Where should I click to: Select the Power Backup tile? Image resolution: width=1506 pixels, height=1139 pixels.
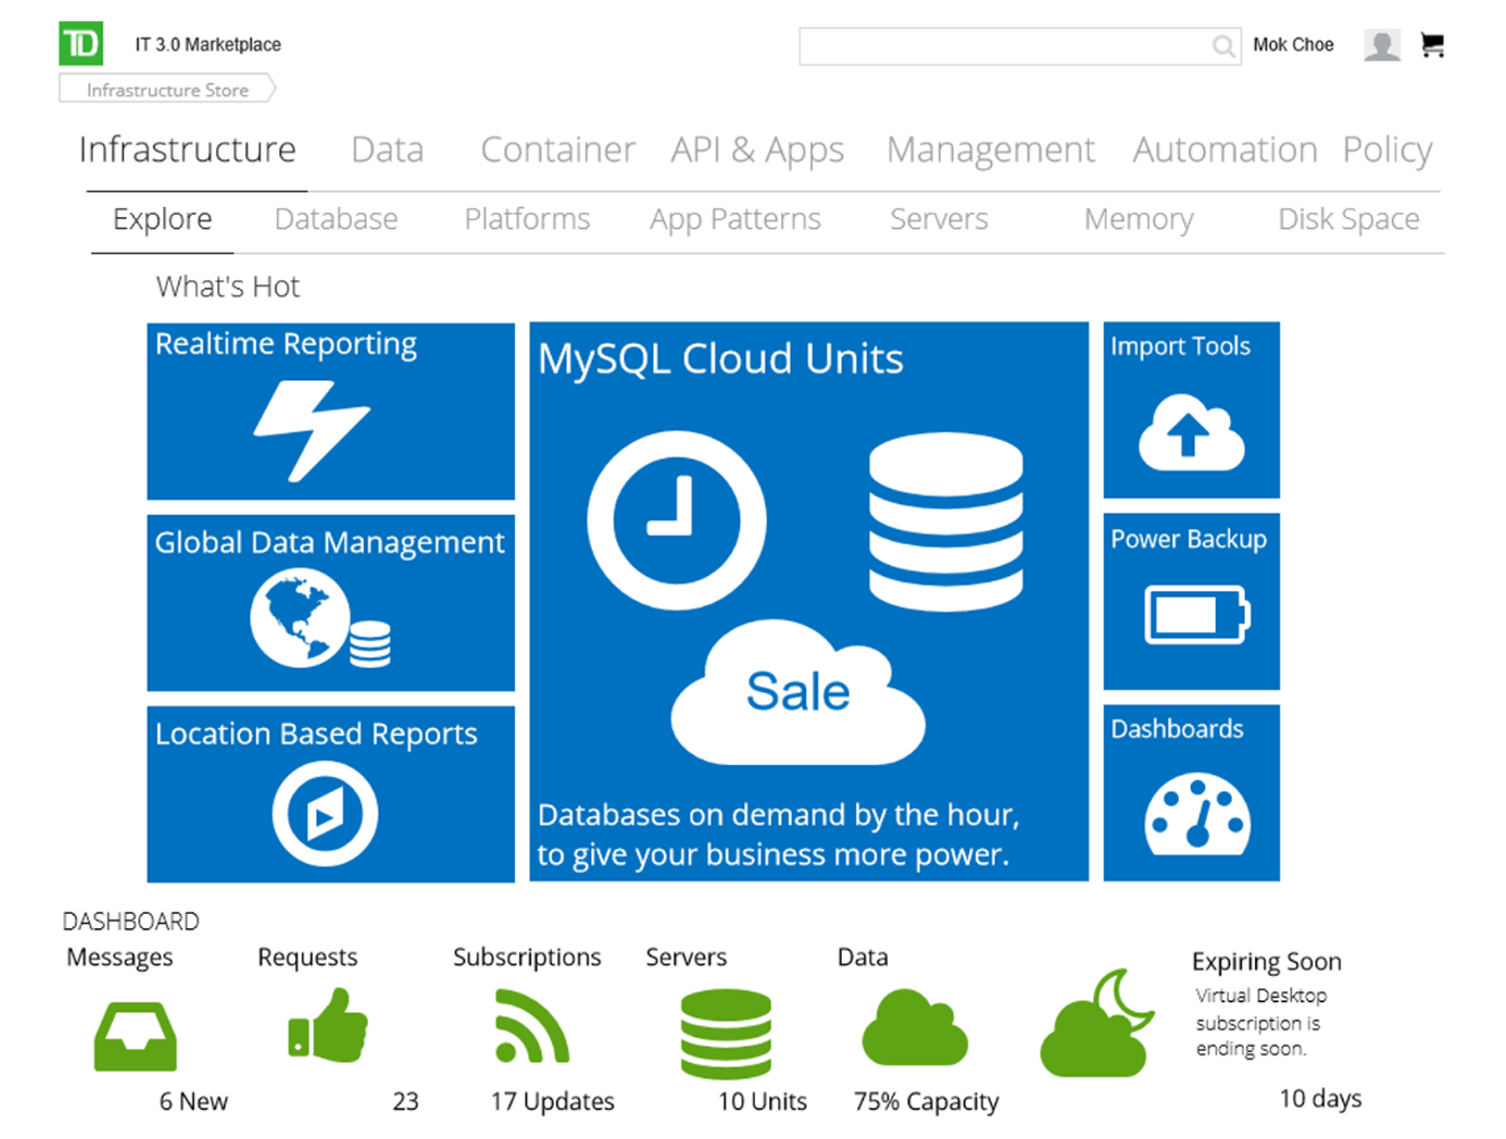[1191, 602]
